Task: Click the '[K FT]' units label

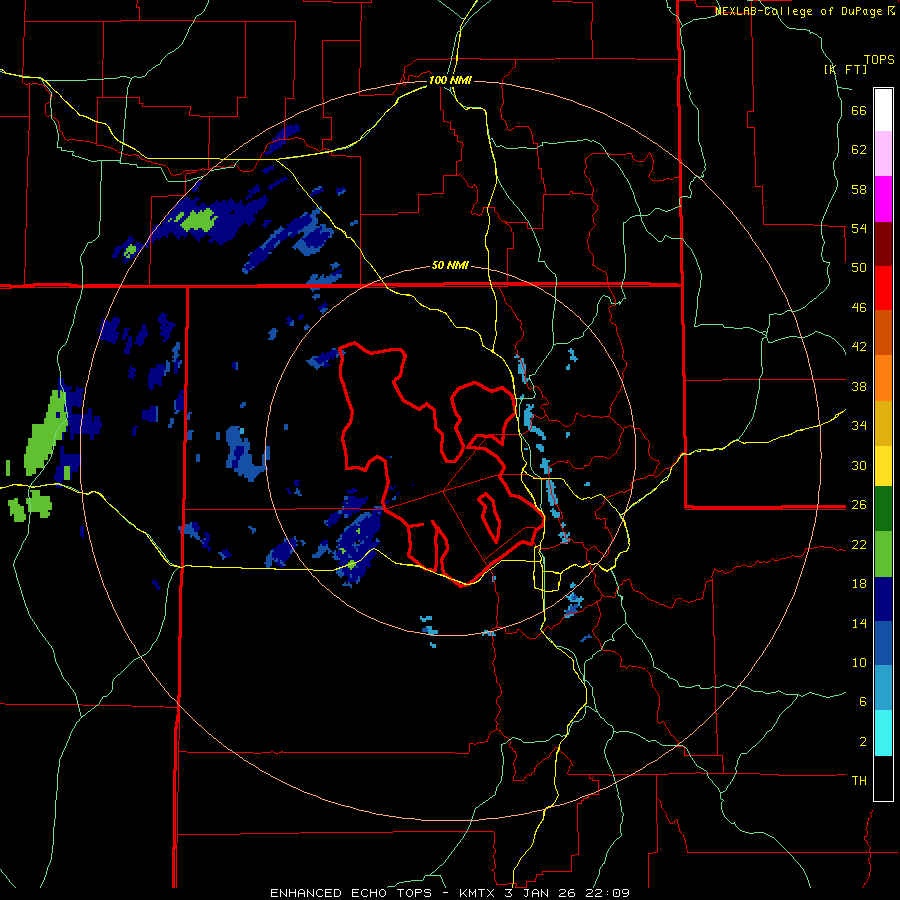Action: point(845,69)
